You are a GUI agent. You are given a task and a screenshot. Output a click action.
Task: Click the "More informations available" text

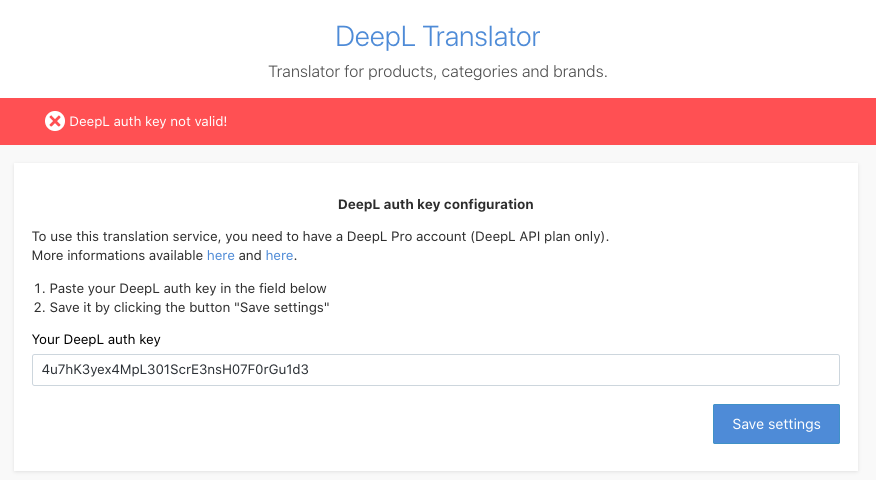117,255
